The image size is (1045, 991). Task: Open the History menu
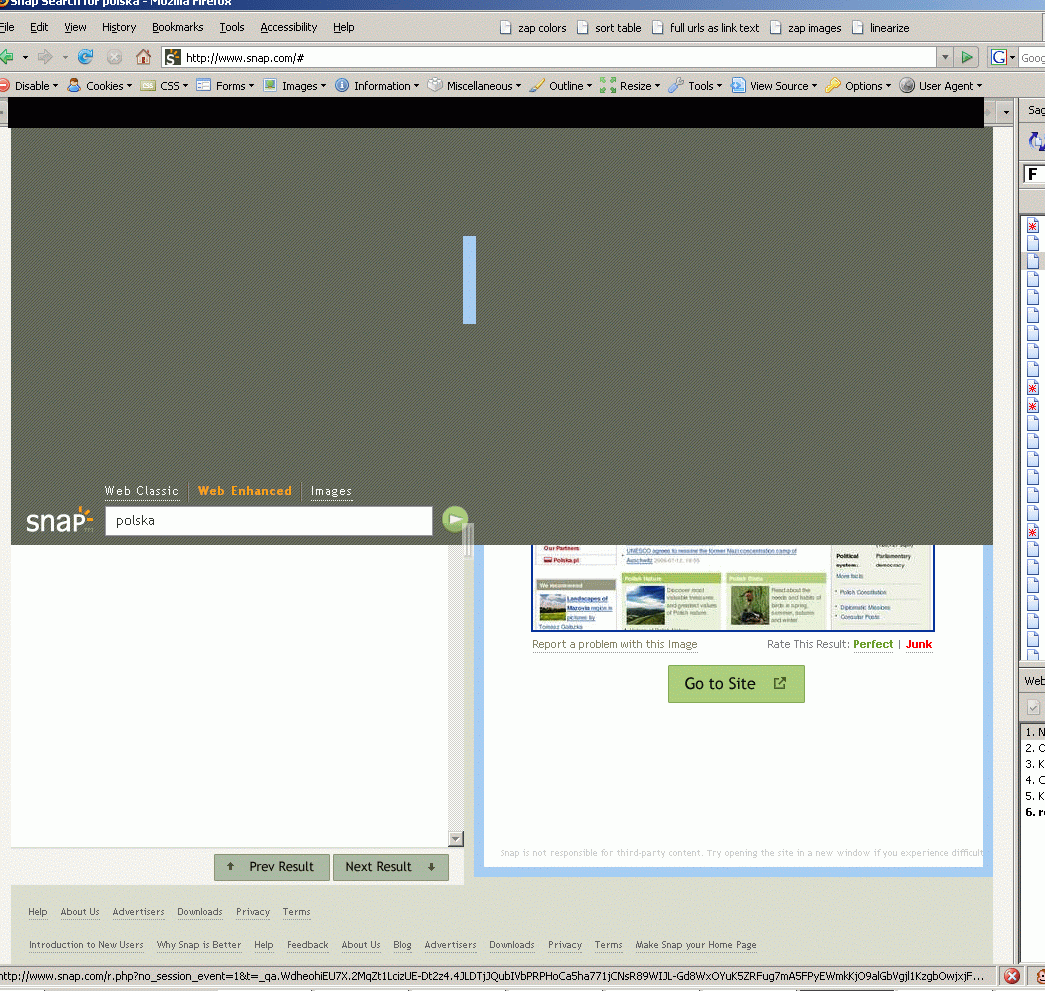[119, 27]
